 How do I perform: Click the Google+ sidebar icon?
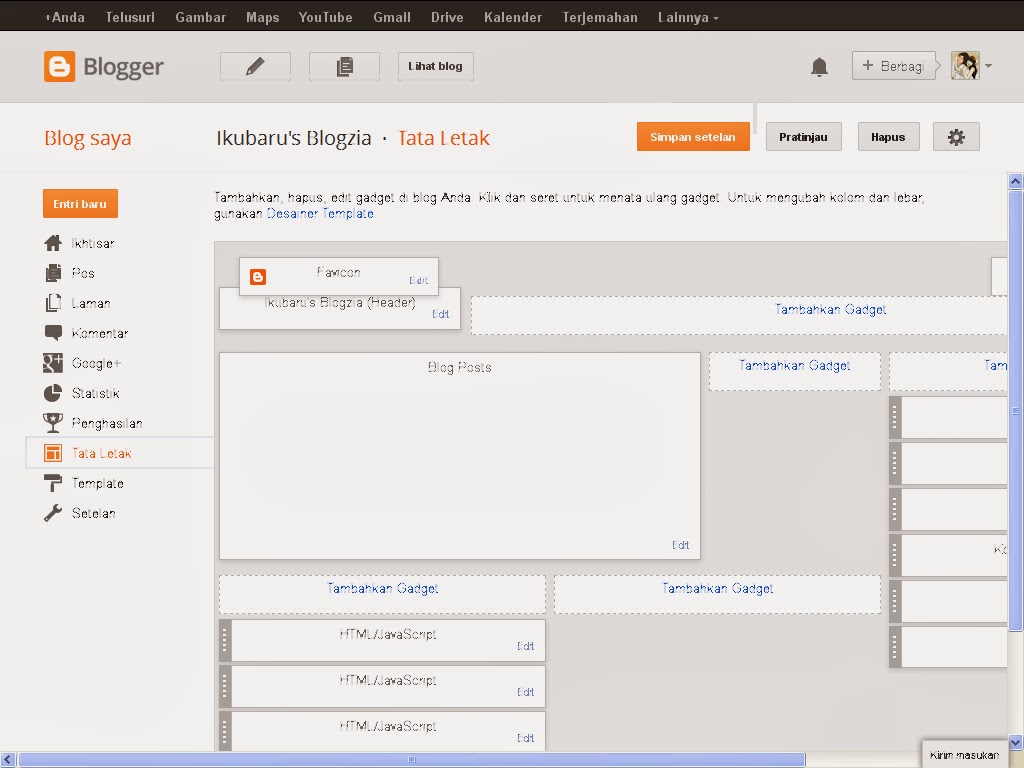coord(53,363)
